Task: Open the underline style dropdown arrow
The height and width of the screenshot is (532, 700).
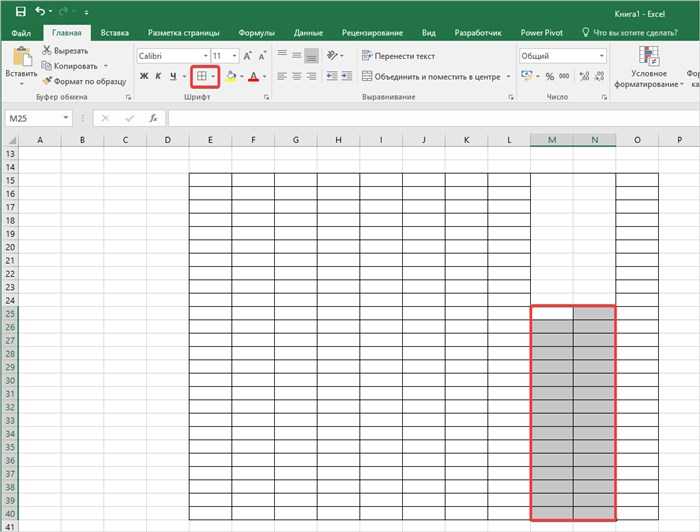Action: click(184, 76)
